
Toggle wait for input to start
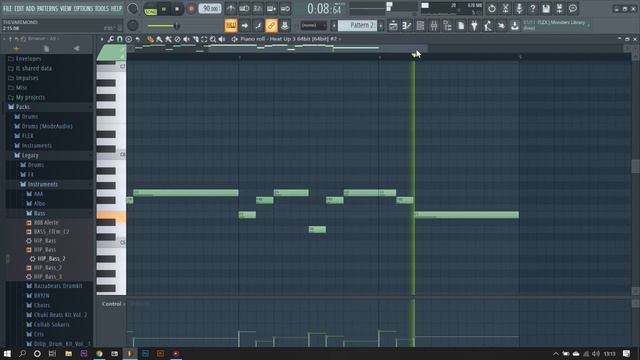tap(244, 9)
